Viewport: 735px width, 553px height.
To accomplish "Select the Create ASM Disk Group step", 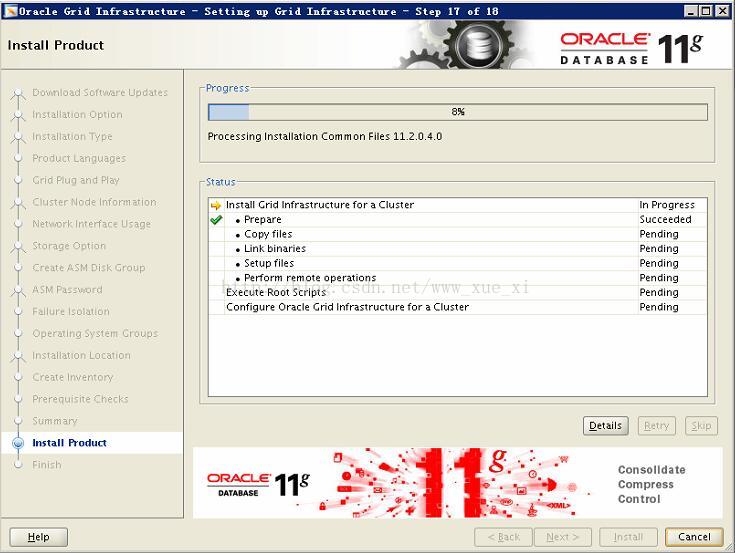I will click(89, 268).
